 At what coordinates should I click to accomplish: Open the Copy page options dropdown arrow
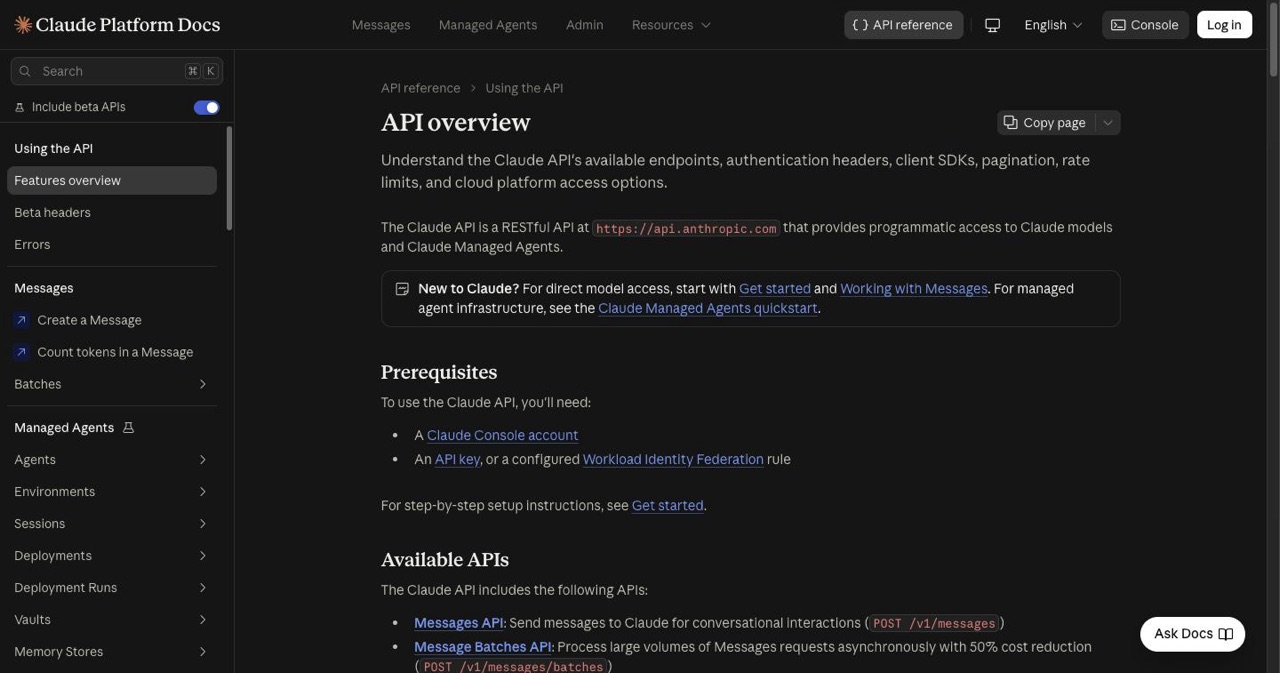click(1108, 123)
